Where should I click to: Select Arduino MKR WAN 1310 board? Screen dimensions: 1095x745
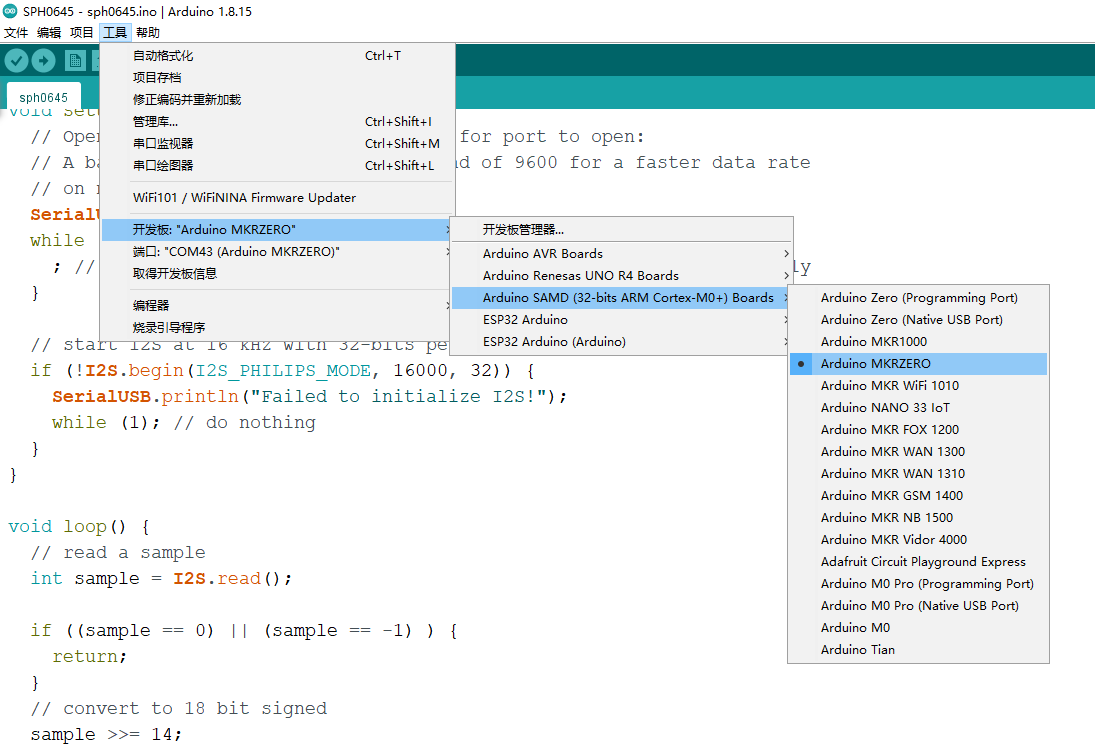point(918,473)
